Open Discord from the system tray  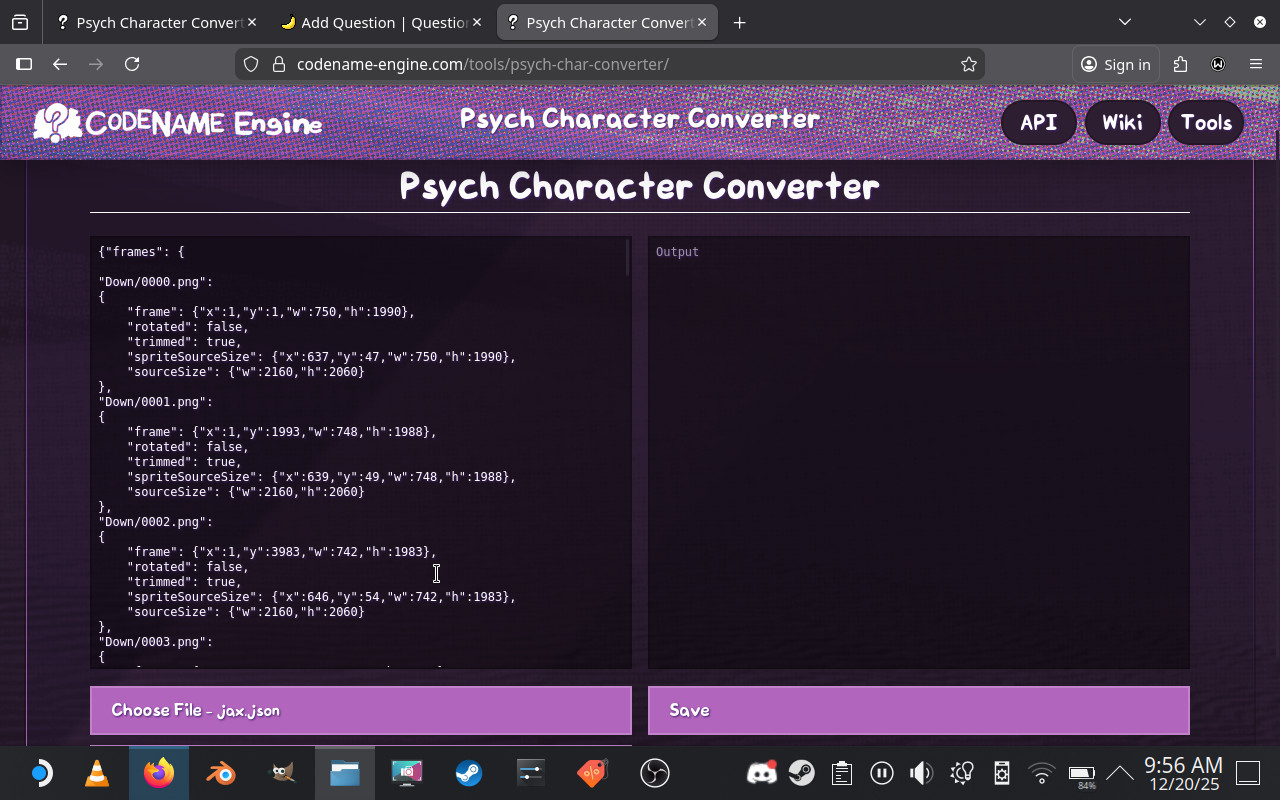click(762, 773)
